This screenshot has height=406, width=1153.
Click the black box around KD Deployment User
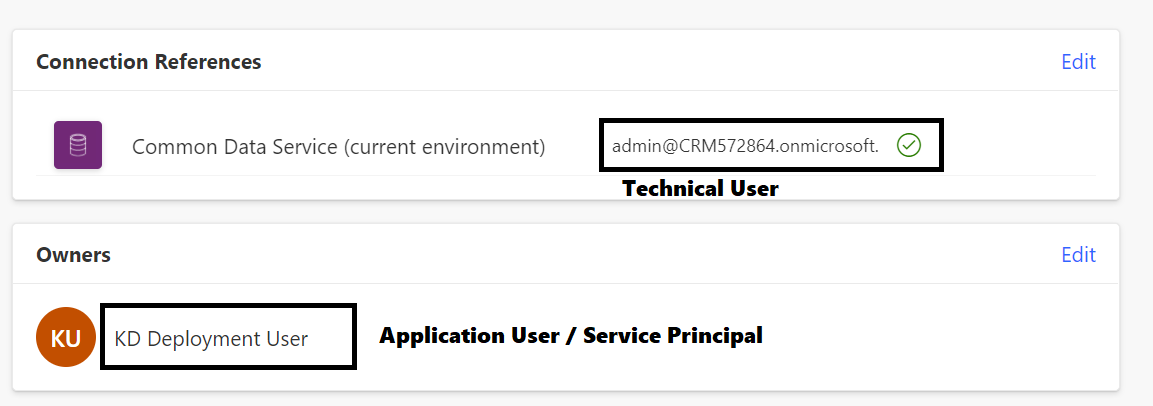(229, 337)
